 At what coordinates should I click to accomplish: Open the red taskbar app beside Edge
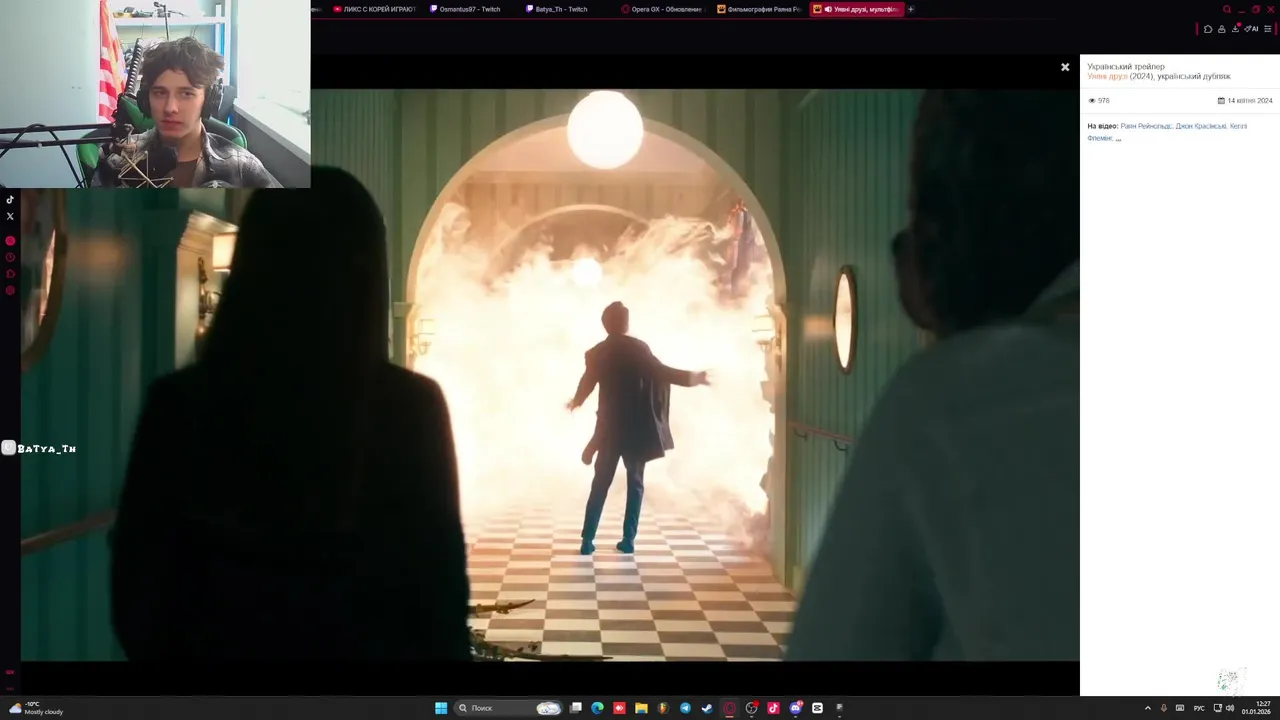(x=619, y=708)
